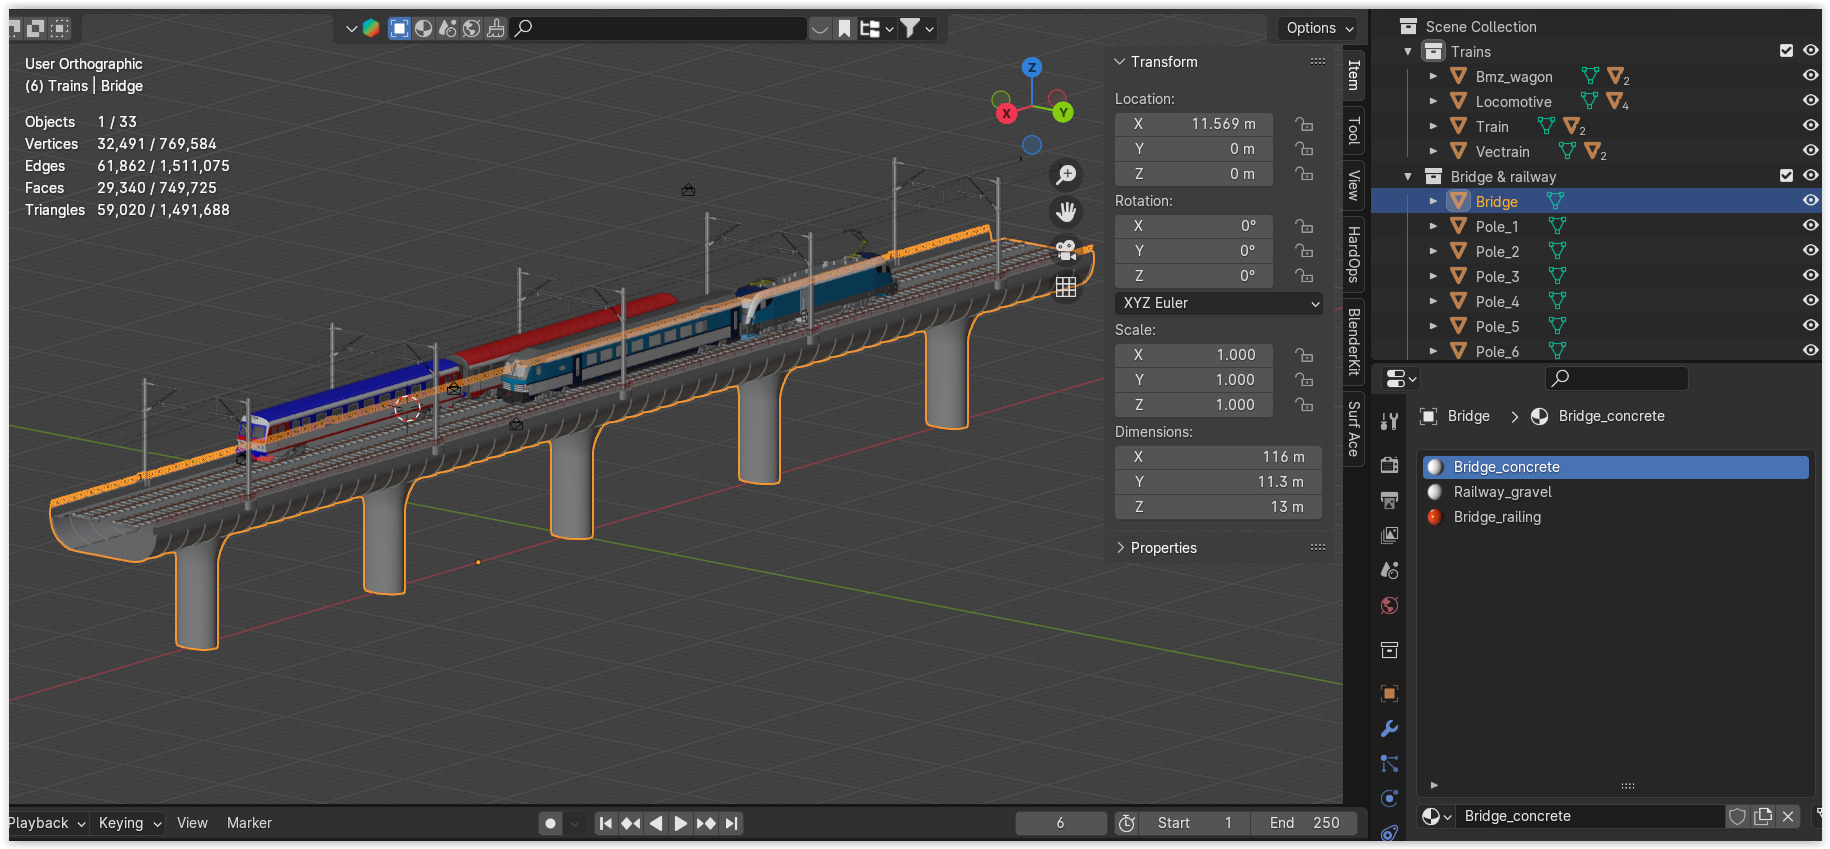Image resolution: width=1830 pixels, height=849 pixels.
Task: Open the Playback dropdown menu
Action: [47, 823]
